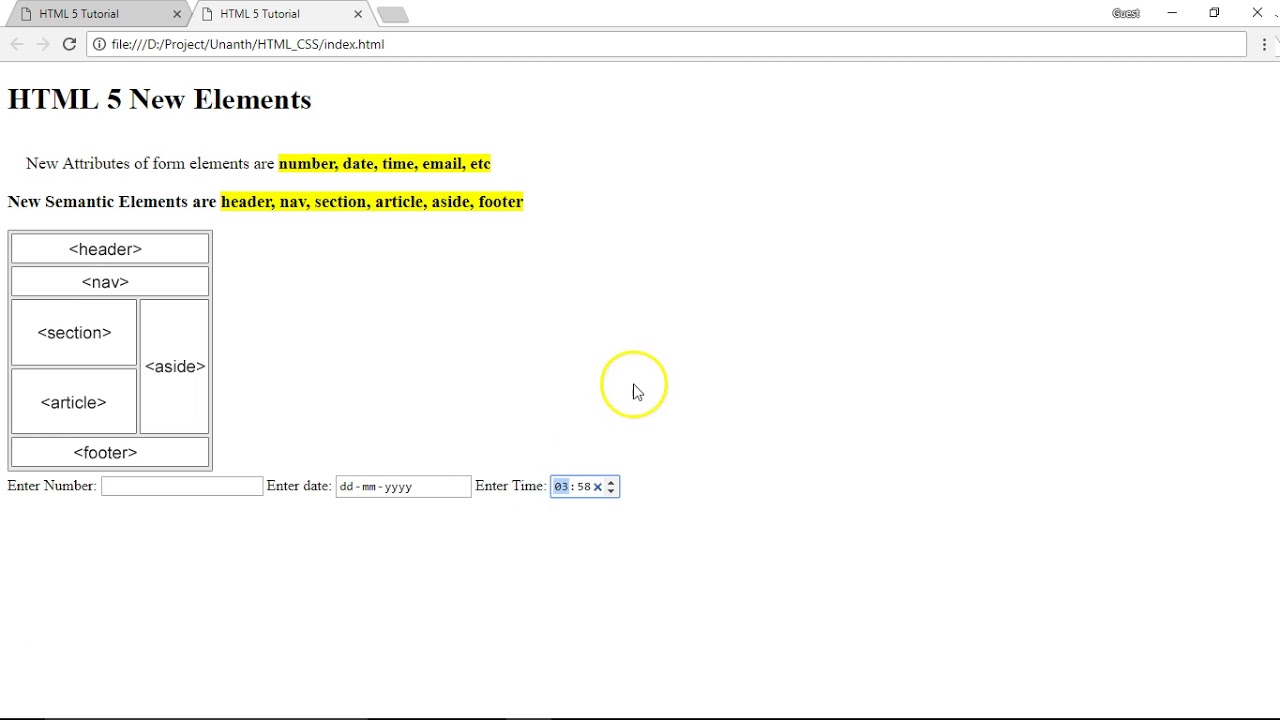
Task: Click the <nav> box in the diagram
Action: tap(110, 282)
